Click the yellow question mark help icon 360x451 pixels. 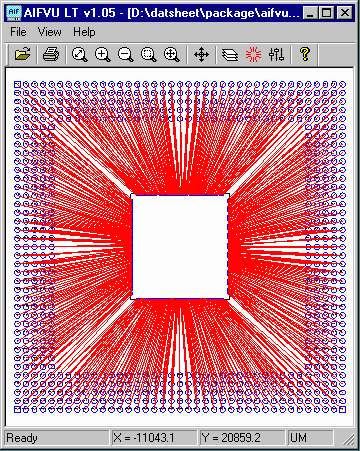tap(305, 54)
